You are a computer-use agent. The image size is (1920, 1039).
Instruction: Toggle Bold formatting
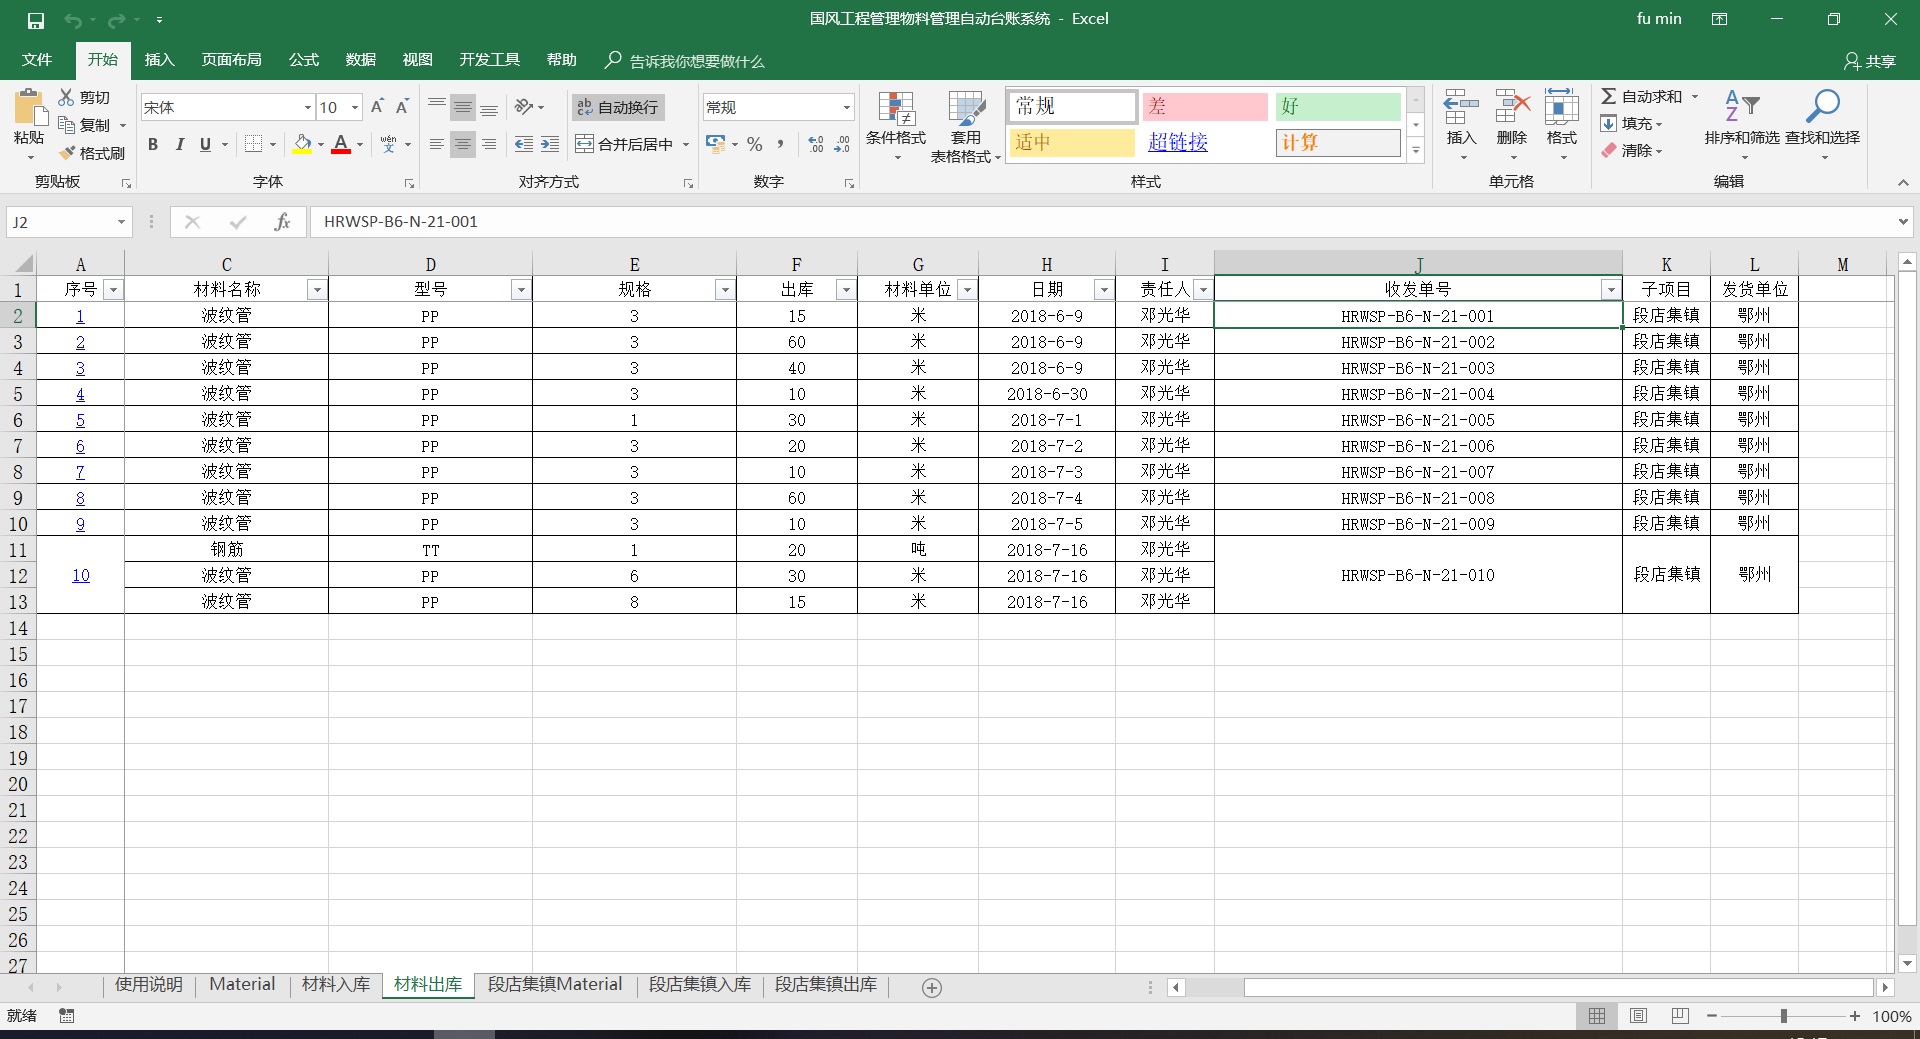(x=153, y=144)
